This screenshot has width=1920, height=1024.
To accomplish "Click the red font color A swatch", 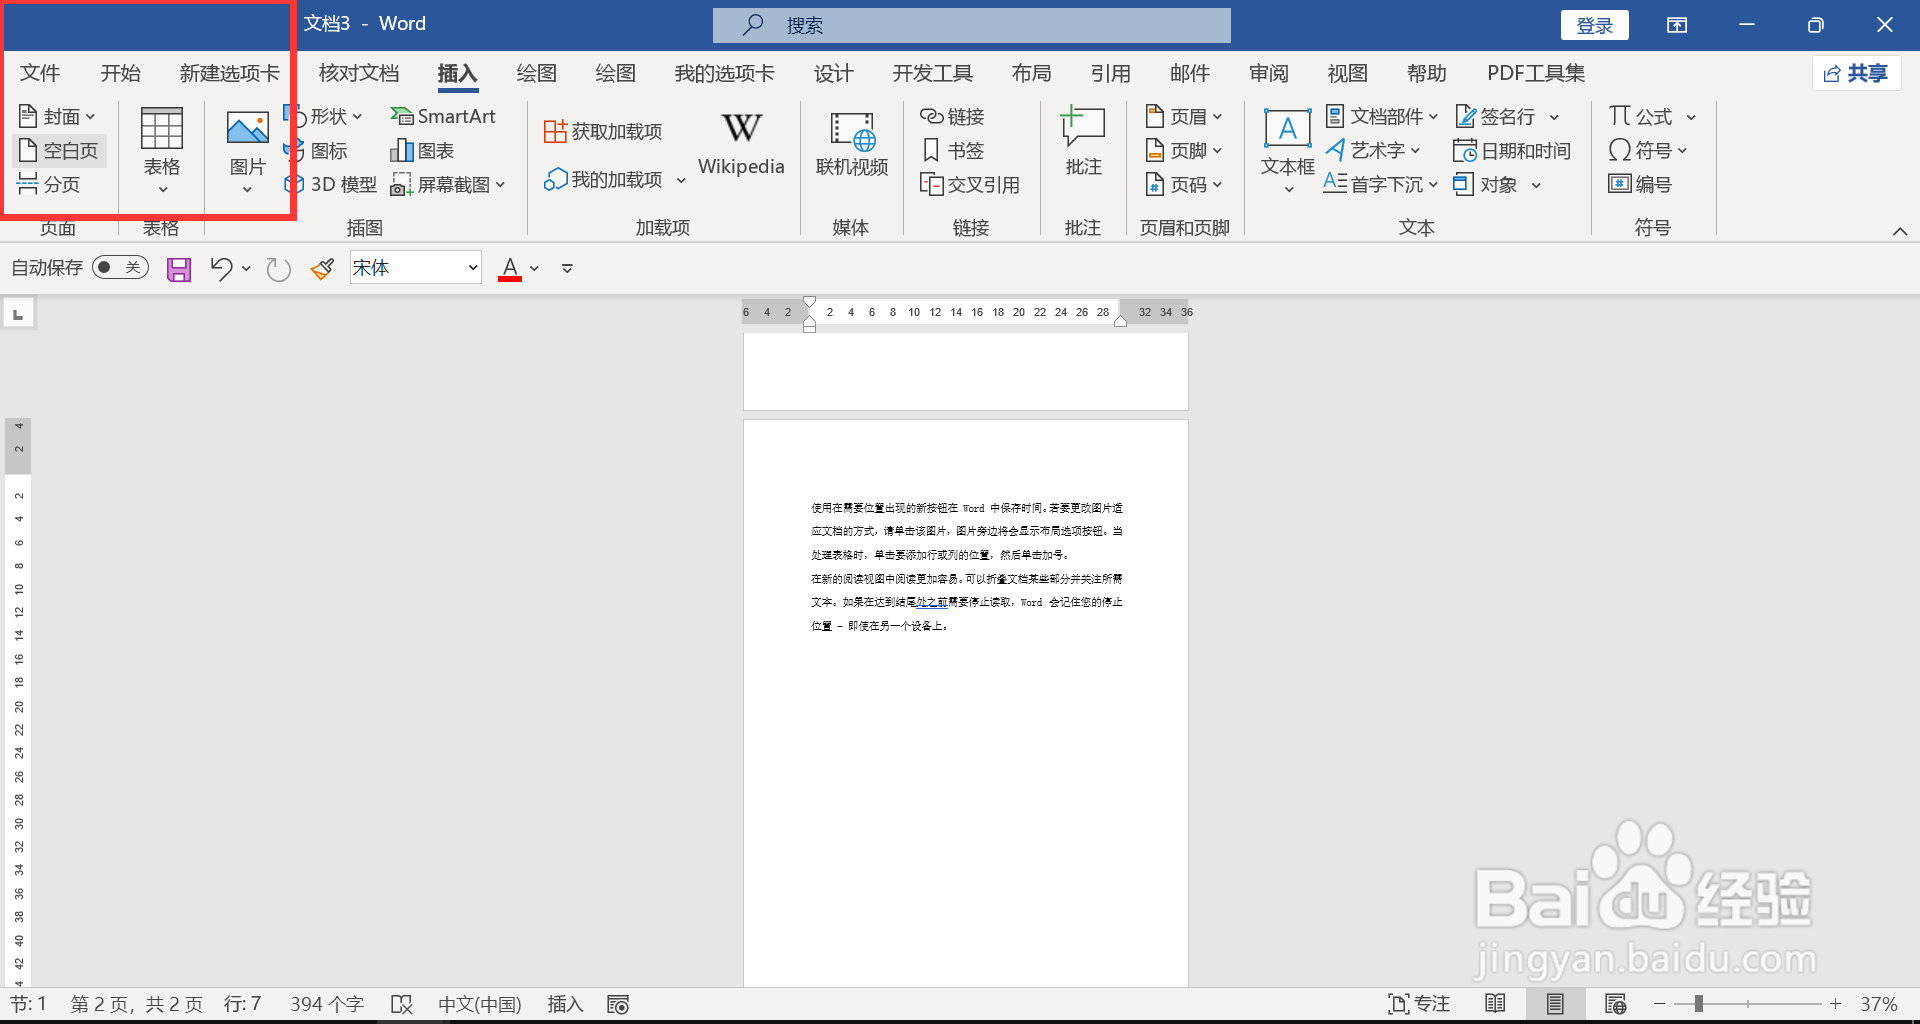I will 510,269.
